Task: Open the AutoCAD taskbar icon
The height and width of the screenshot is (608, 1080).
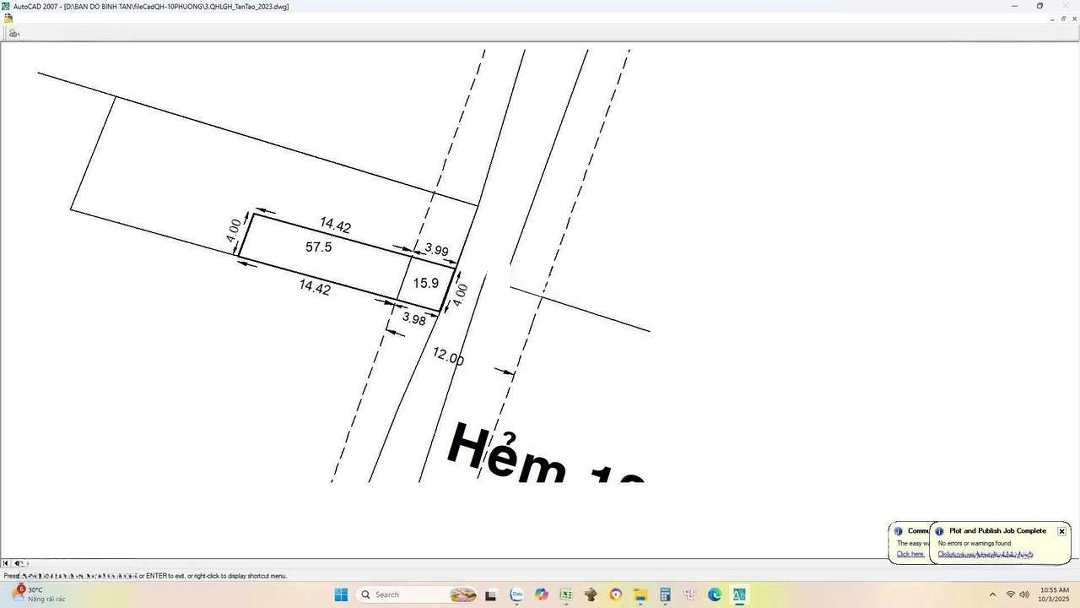Action: pyautogui.click(x=739, y=595)
